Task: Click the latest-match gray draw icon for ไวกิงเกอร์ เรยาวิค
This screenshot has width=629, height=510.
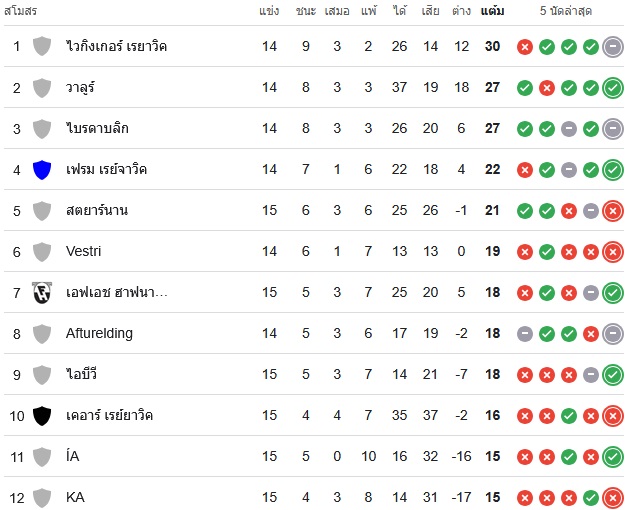Action: pos(613,47)
